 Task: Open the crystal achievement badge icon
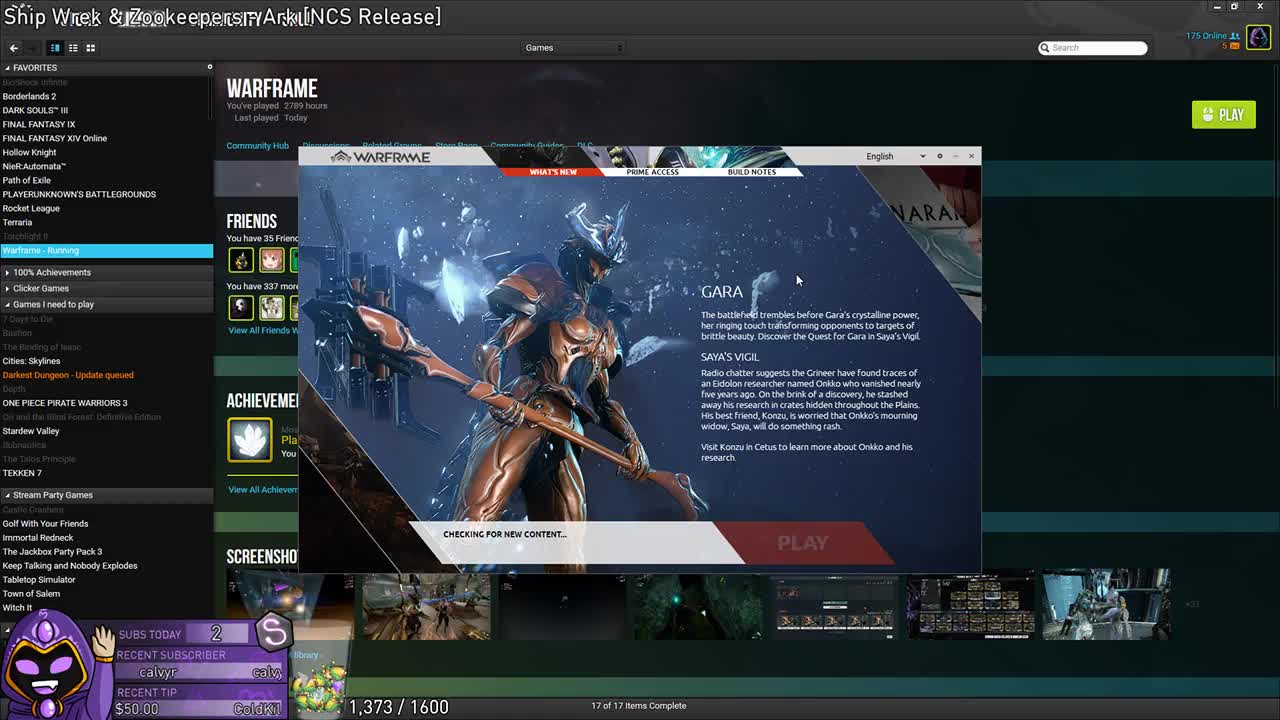(x=249, y=440)
